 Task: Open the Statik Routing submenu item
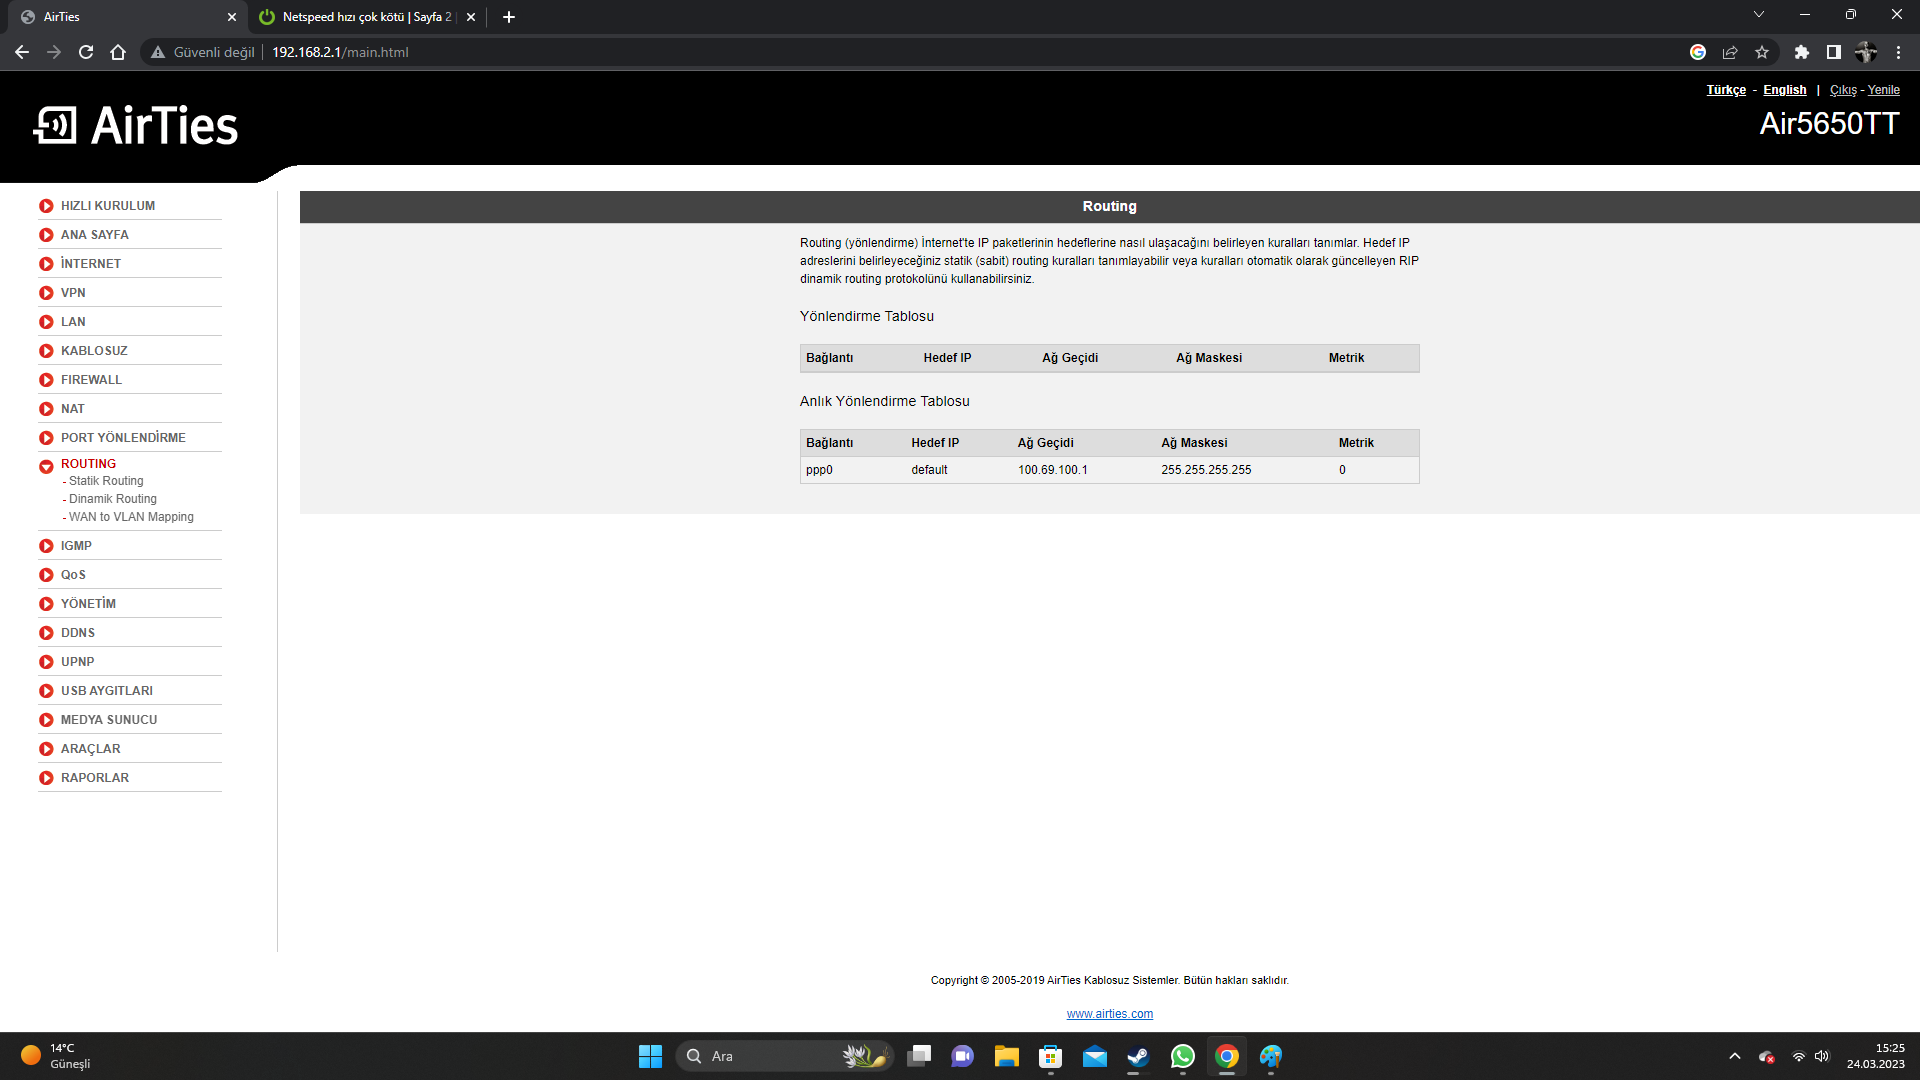click(106, 481)
